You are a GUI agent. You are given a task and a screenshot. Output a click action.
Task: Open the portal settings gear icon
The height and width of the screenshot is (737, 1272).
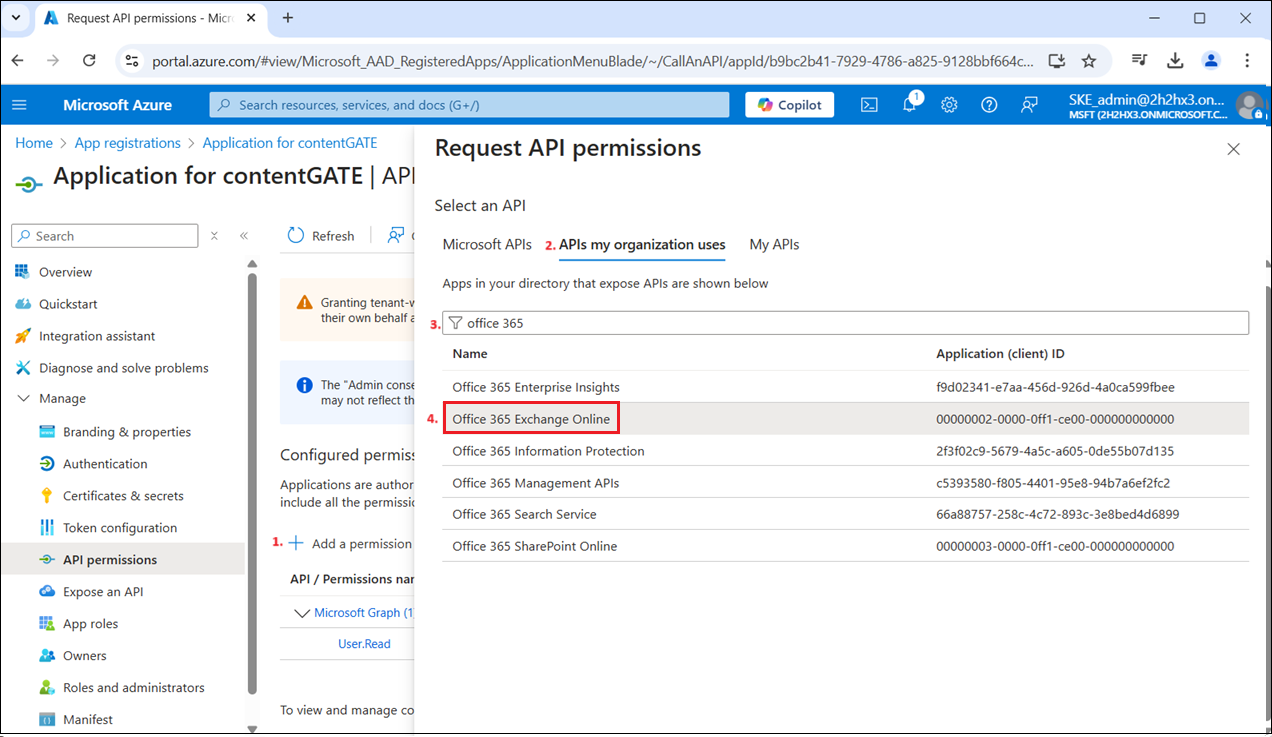949,105
